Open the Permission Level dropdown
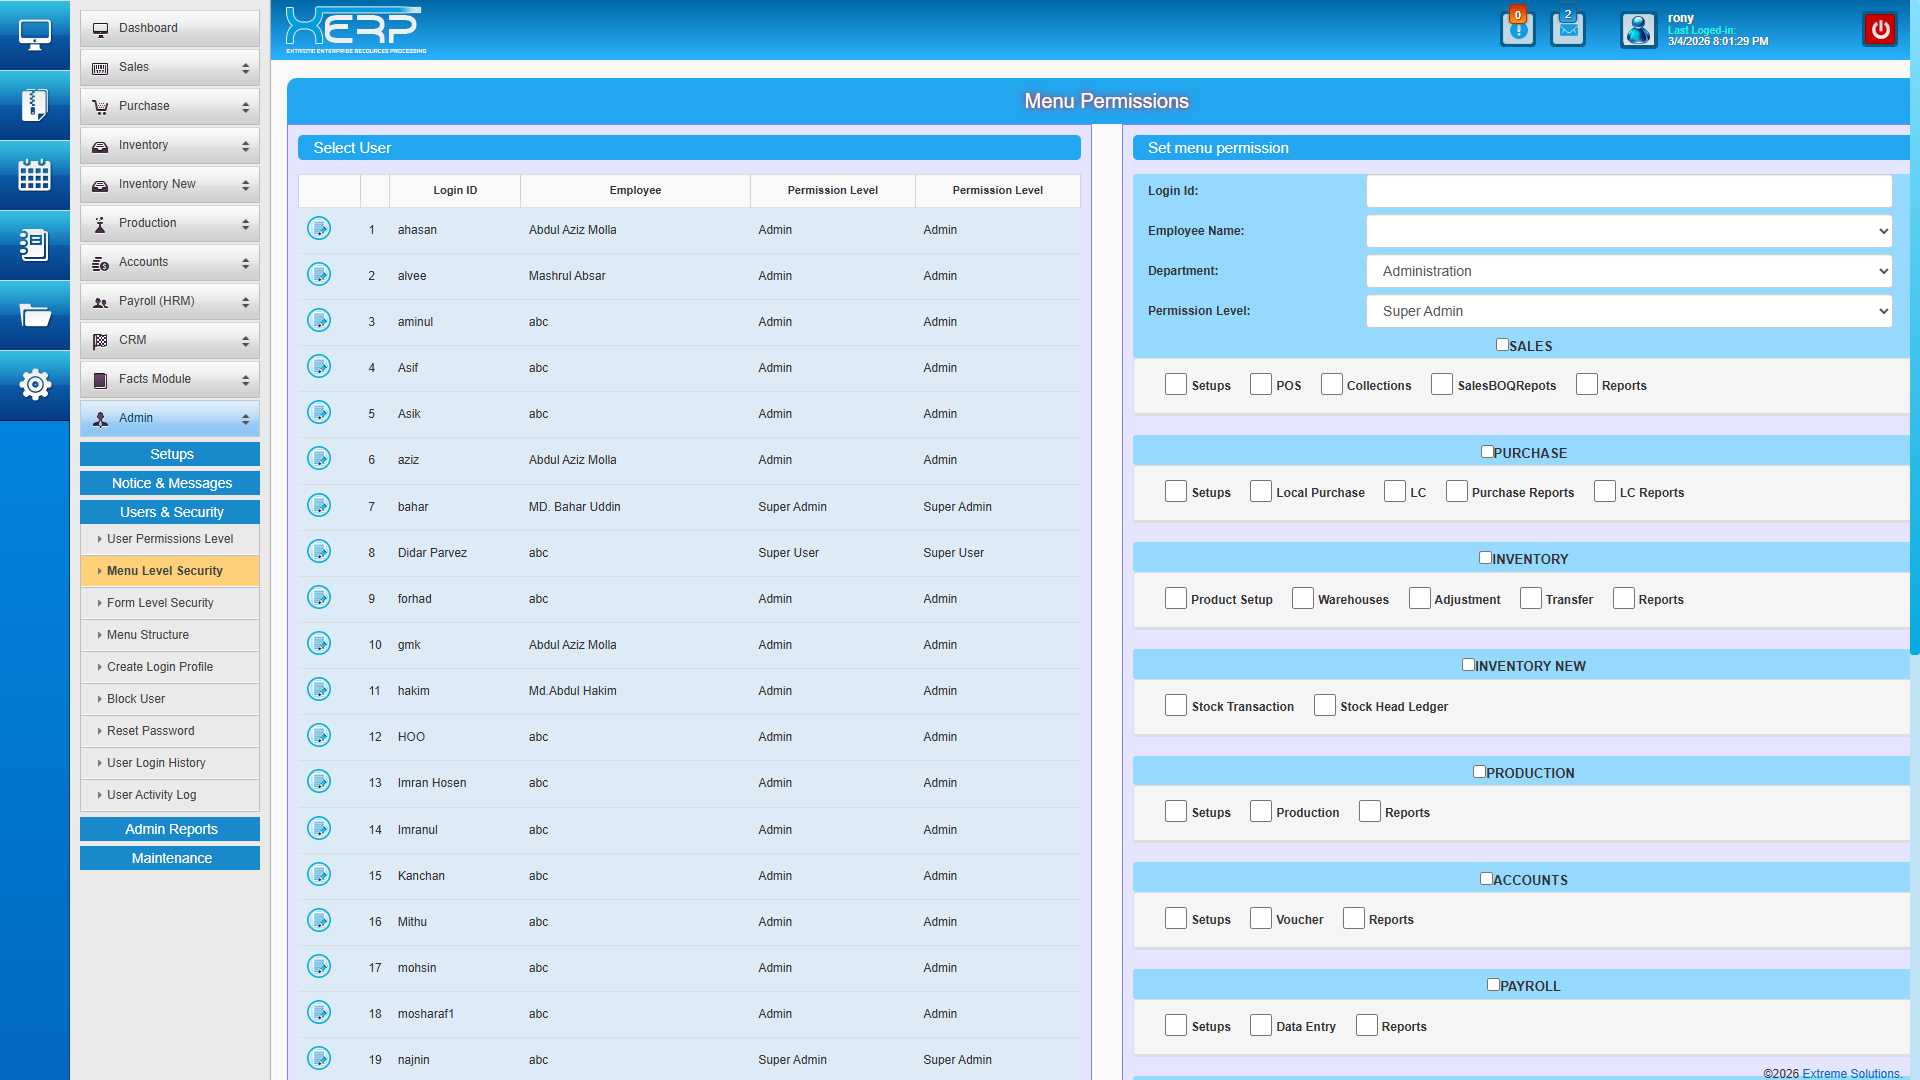Screen dimensions: 1920x1080 [1628, 311]
